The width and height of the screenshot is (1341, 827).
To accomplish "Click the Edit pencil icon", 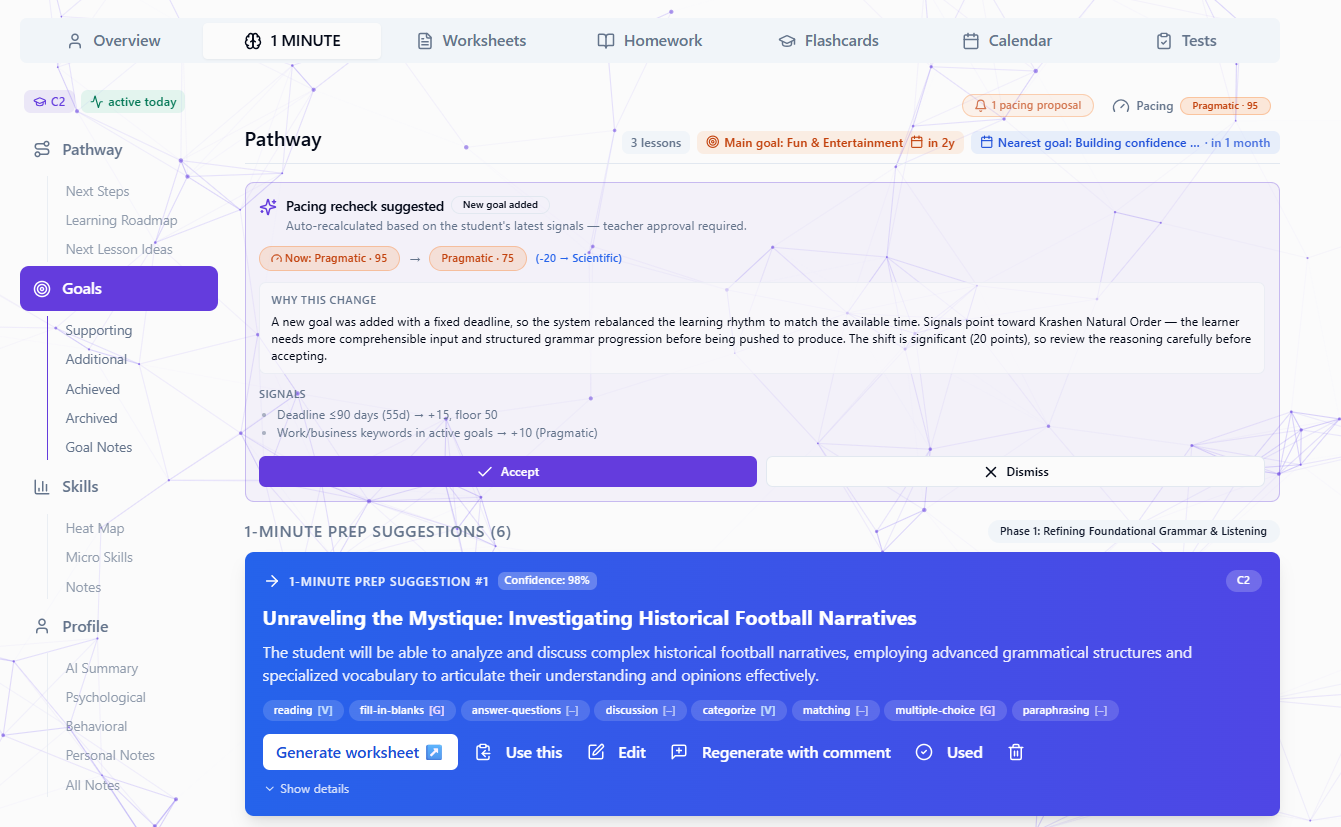I will click(x=596, y=752).
